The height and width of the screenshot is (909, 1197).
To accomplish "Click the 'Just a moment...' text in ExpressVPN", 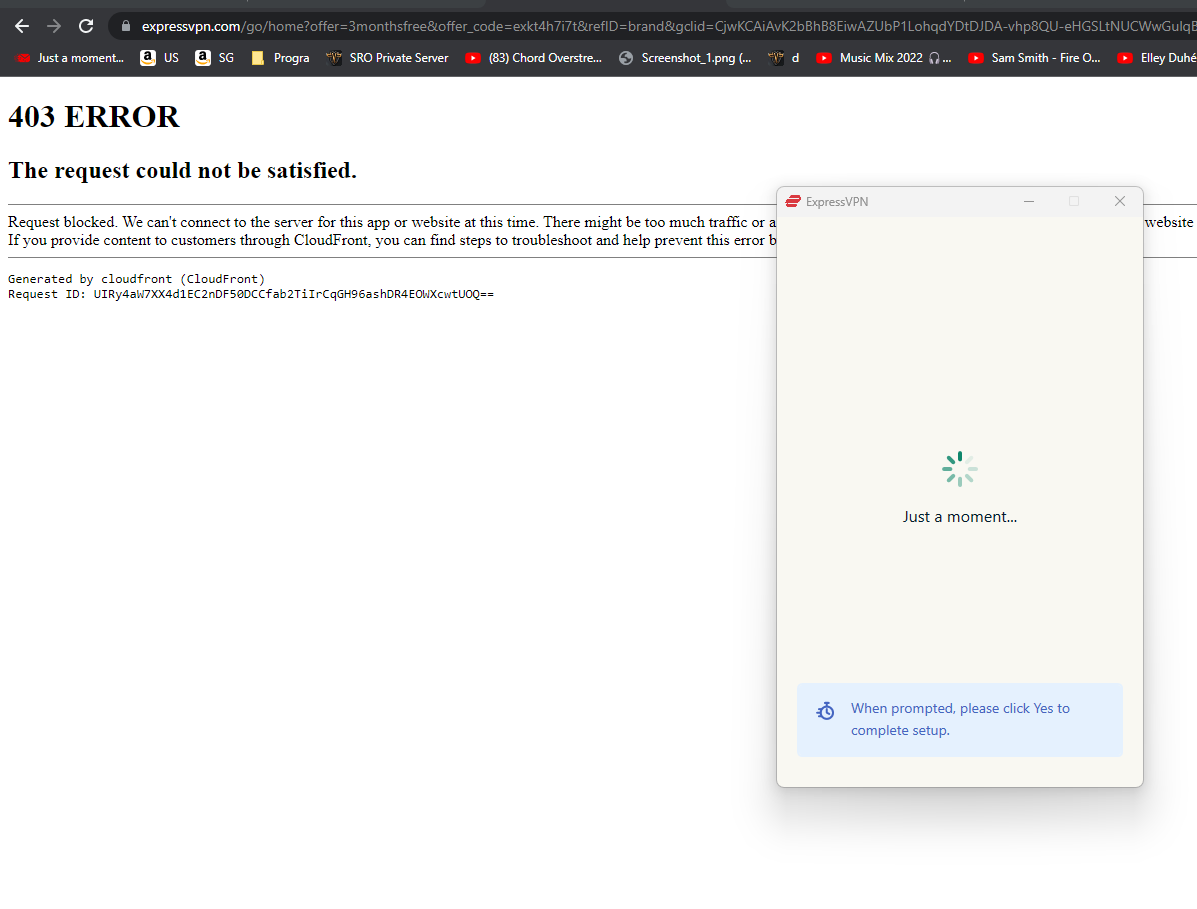I will tap(960, 517).
